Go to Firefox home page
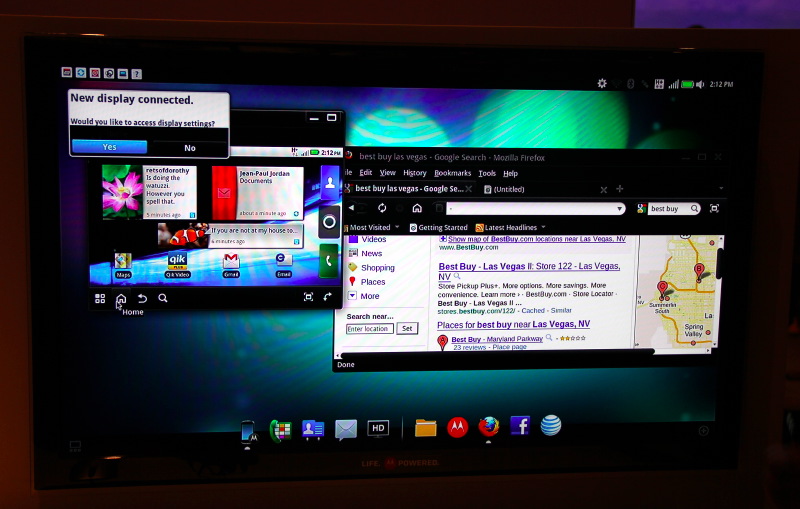 click(417, 208)
